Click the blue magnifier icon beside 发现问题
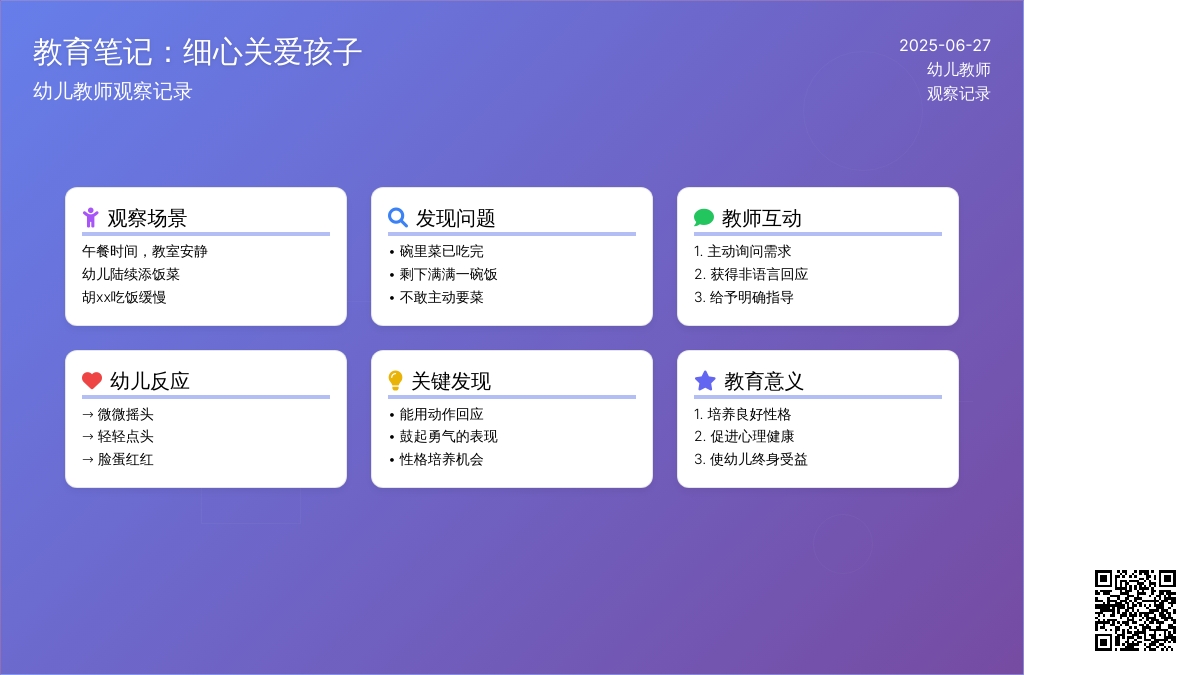Screen dimensions: 1200x675 398,217
